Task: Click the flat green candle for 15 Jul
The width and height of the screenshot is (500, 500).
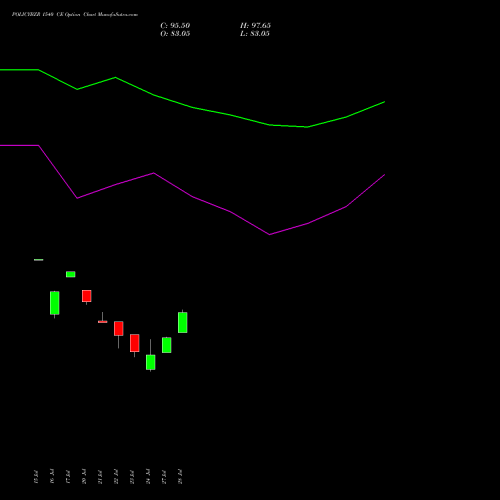Action: [39, 260]
